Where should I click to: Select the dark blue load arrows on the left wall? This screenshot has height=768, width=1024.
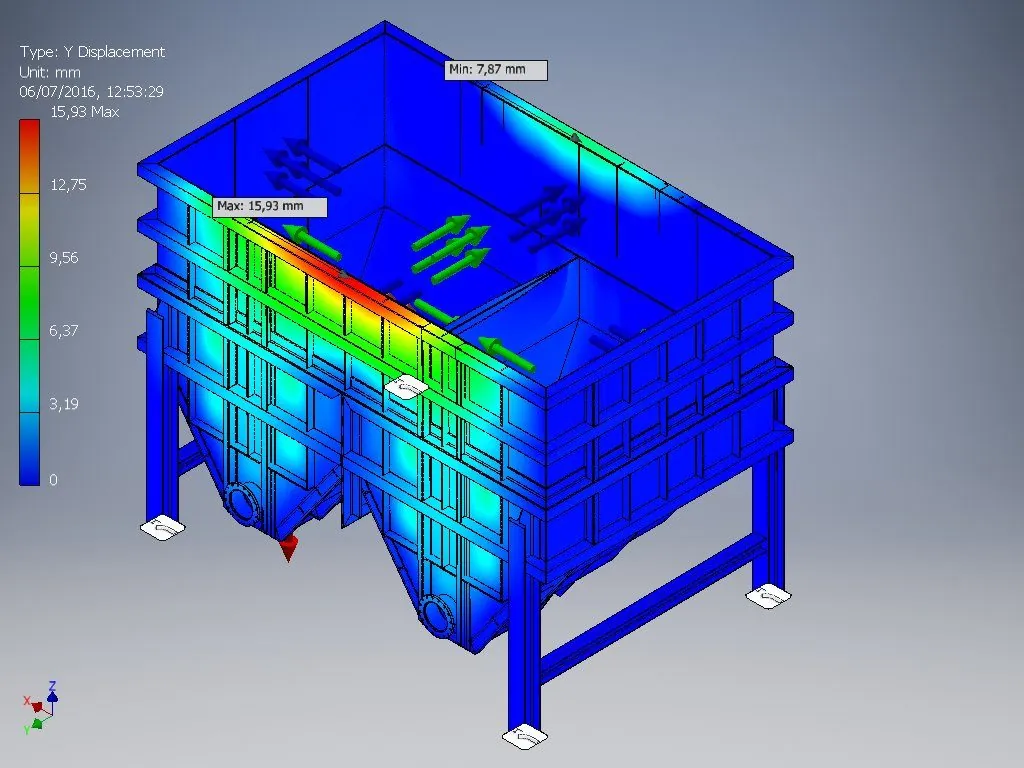302,167
